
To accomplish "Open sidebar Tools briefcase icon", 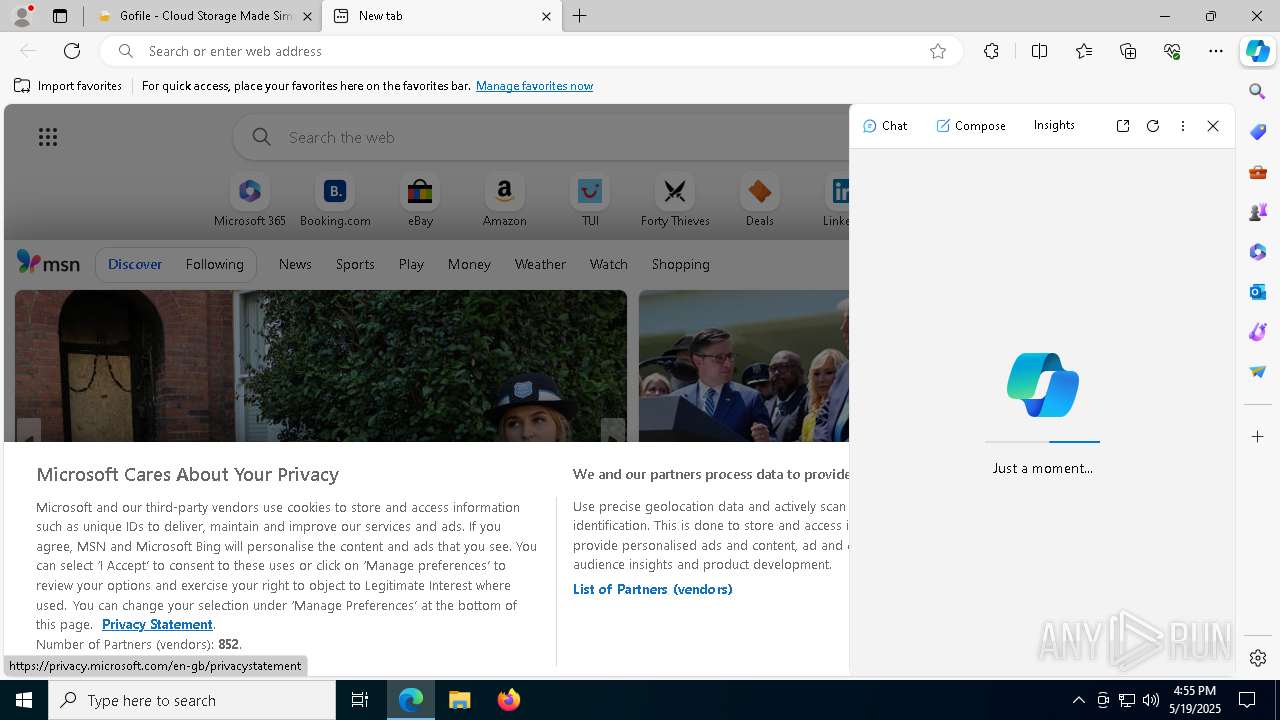I will [1258, 172].
